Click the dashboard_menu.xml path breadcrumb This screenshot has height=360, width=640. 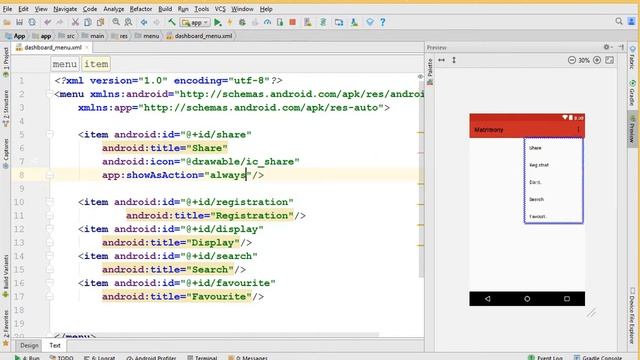click(200, 36)
